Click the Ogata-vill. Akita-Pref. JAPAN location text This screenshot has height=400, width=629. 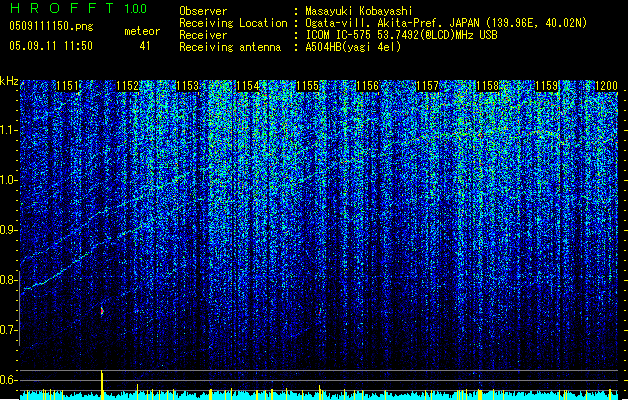coord(446,23)
